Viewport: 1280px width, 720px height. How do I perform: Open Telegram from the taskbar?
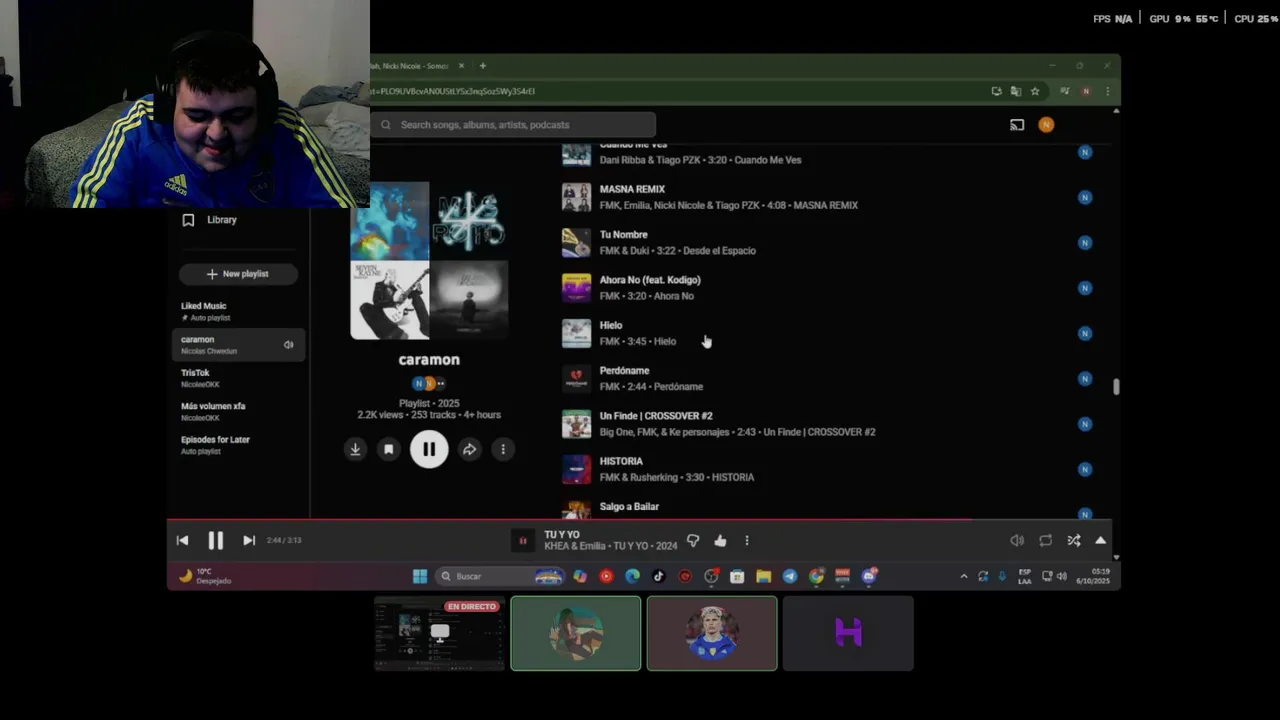[790, 576]
